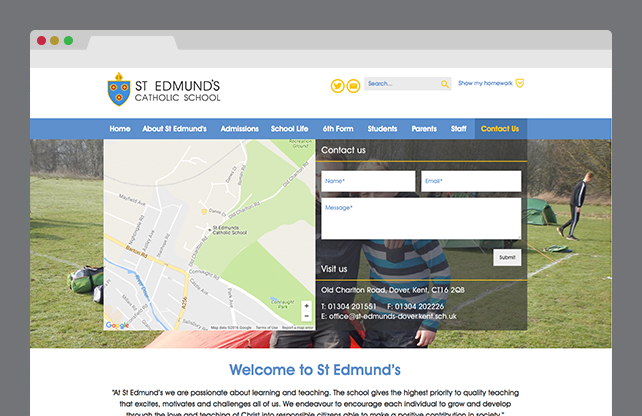Zoom in on the map
This screenshot has width=642, height=416.
click(306, 305)
